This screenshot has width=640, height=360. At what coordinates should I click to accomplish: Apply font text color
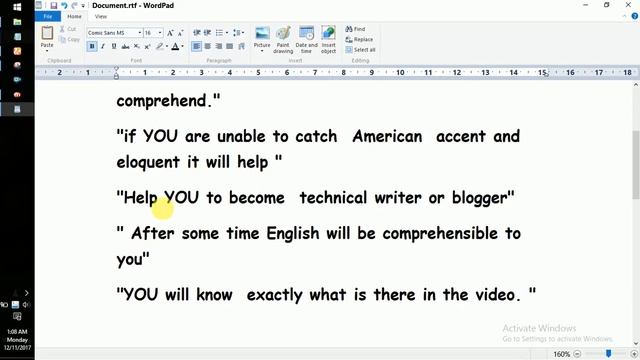(175, 47)
